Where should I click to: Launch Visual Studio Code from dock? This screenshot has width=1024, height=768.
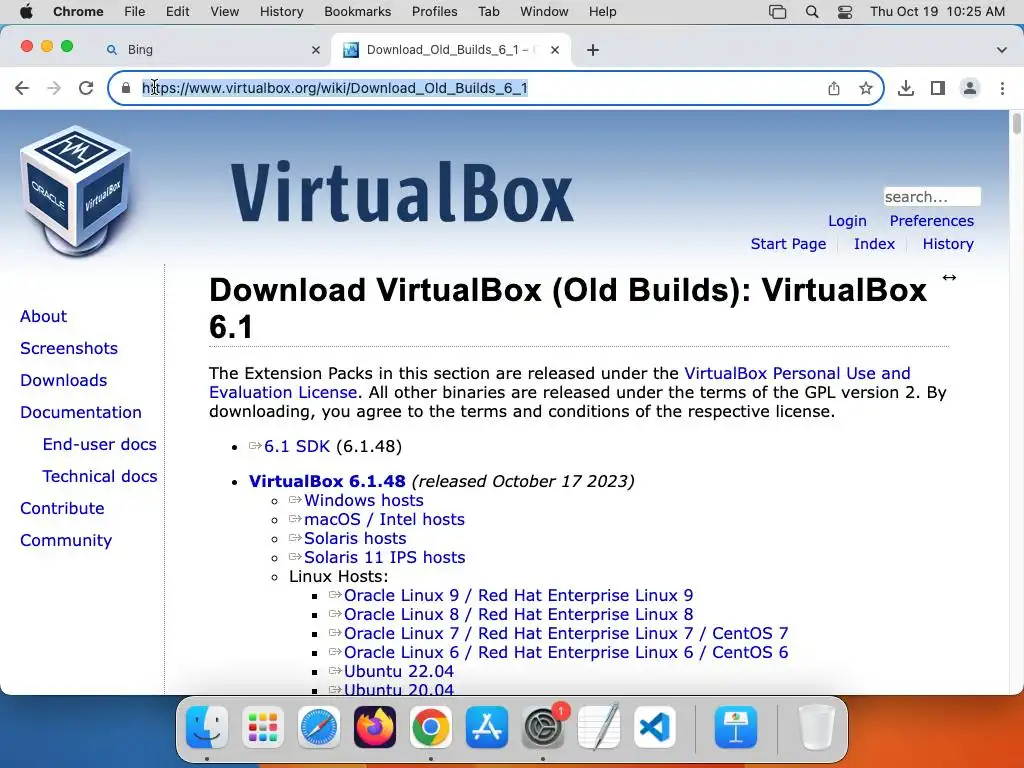(654, 727)
